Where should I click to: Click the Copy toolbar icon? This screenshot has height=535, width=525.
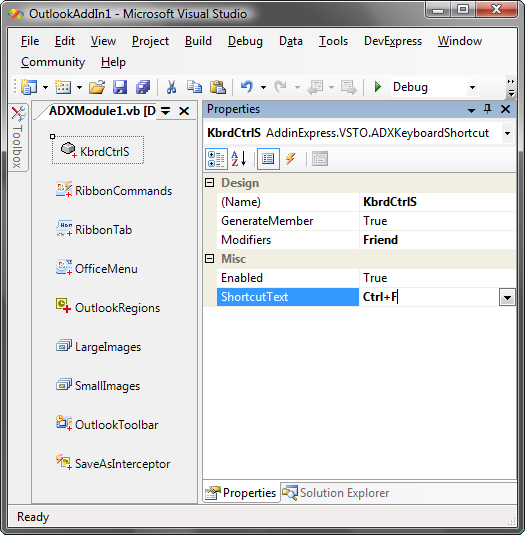[x=194, y=87]
